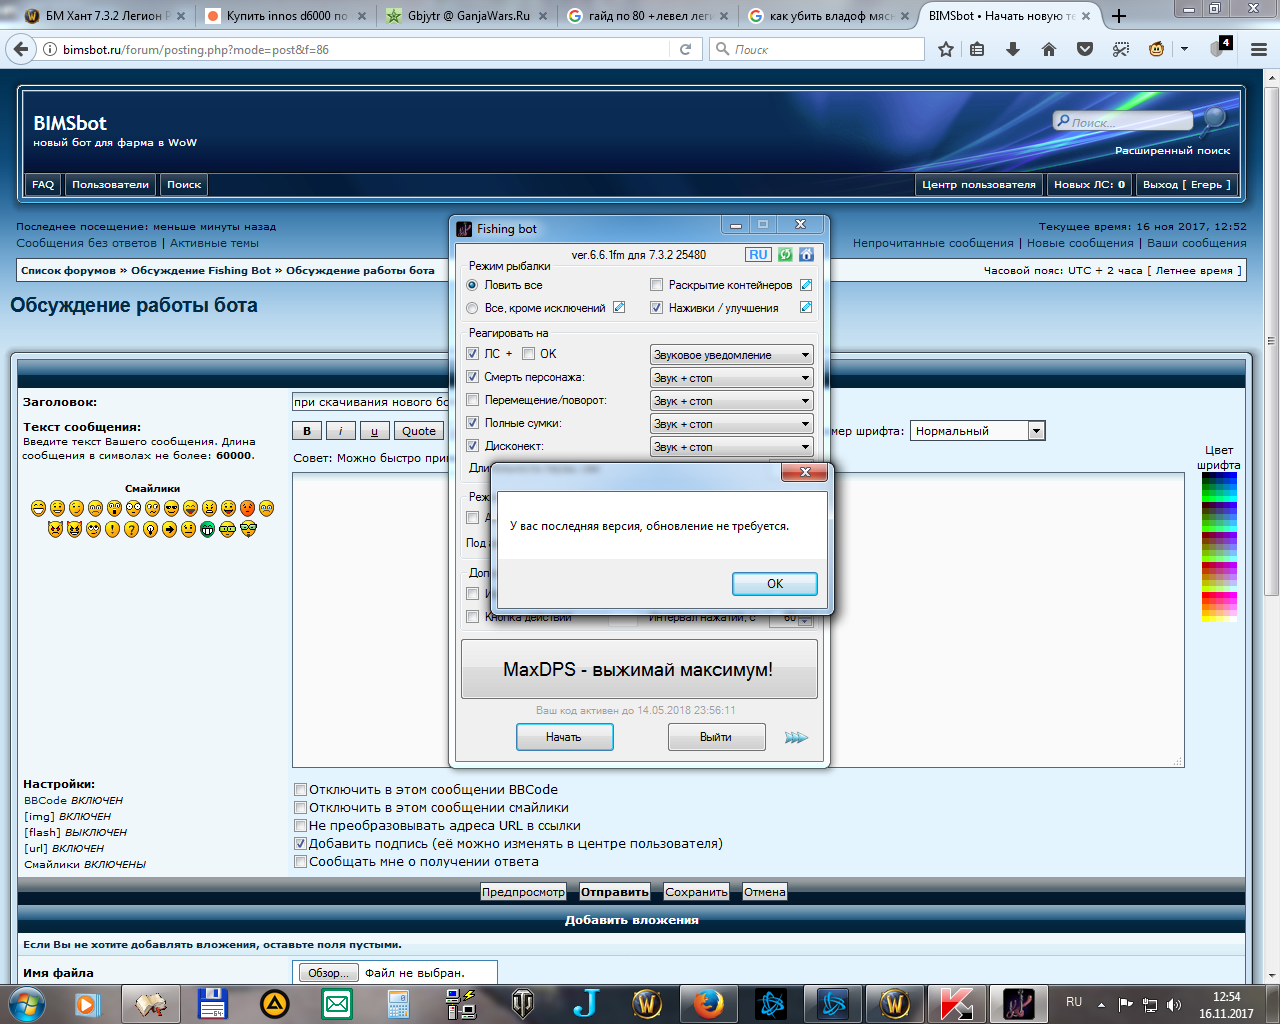
Task: Open the font size 'Нормальный' dropdown
Action: 977,431
